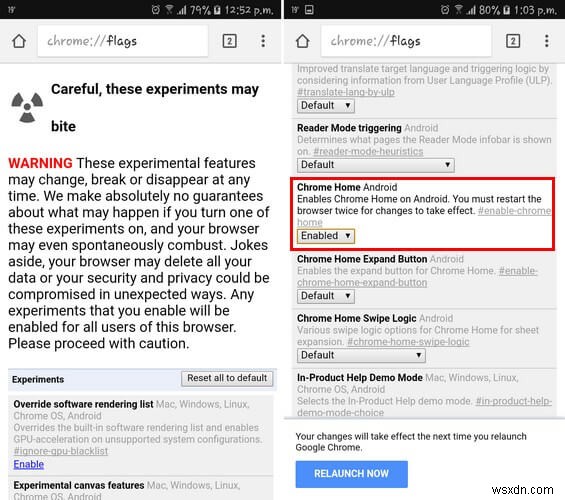Viewport: 565px width, 500px height.
Task: Tap the home icon in right browser
Action: pyautogui.click(x=302, y=41)
